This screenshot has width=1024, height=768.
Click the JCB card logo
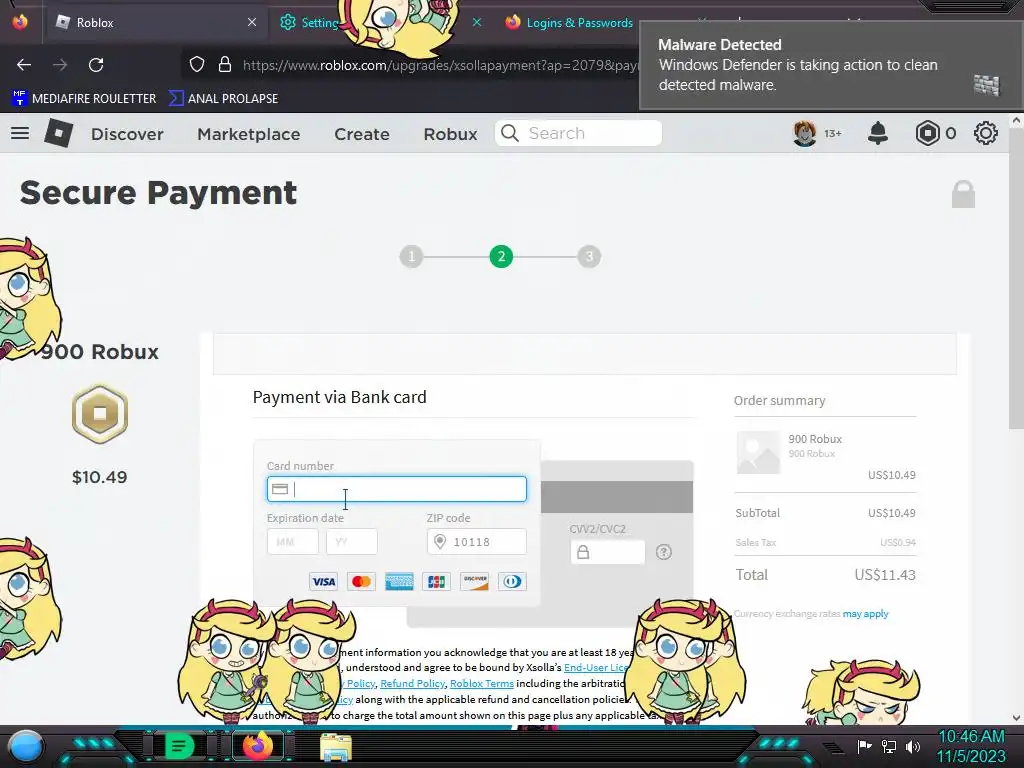point(436,581)
